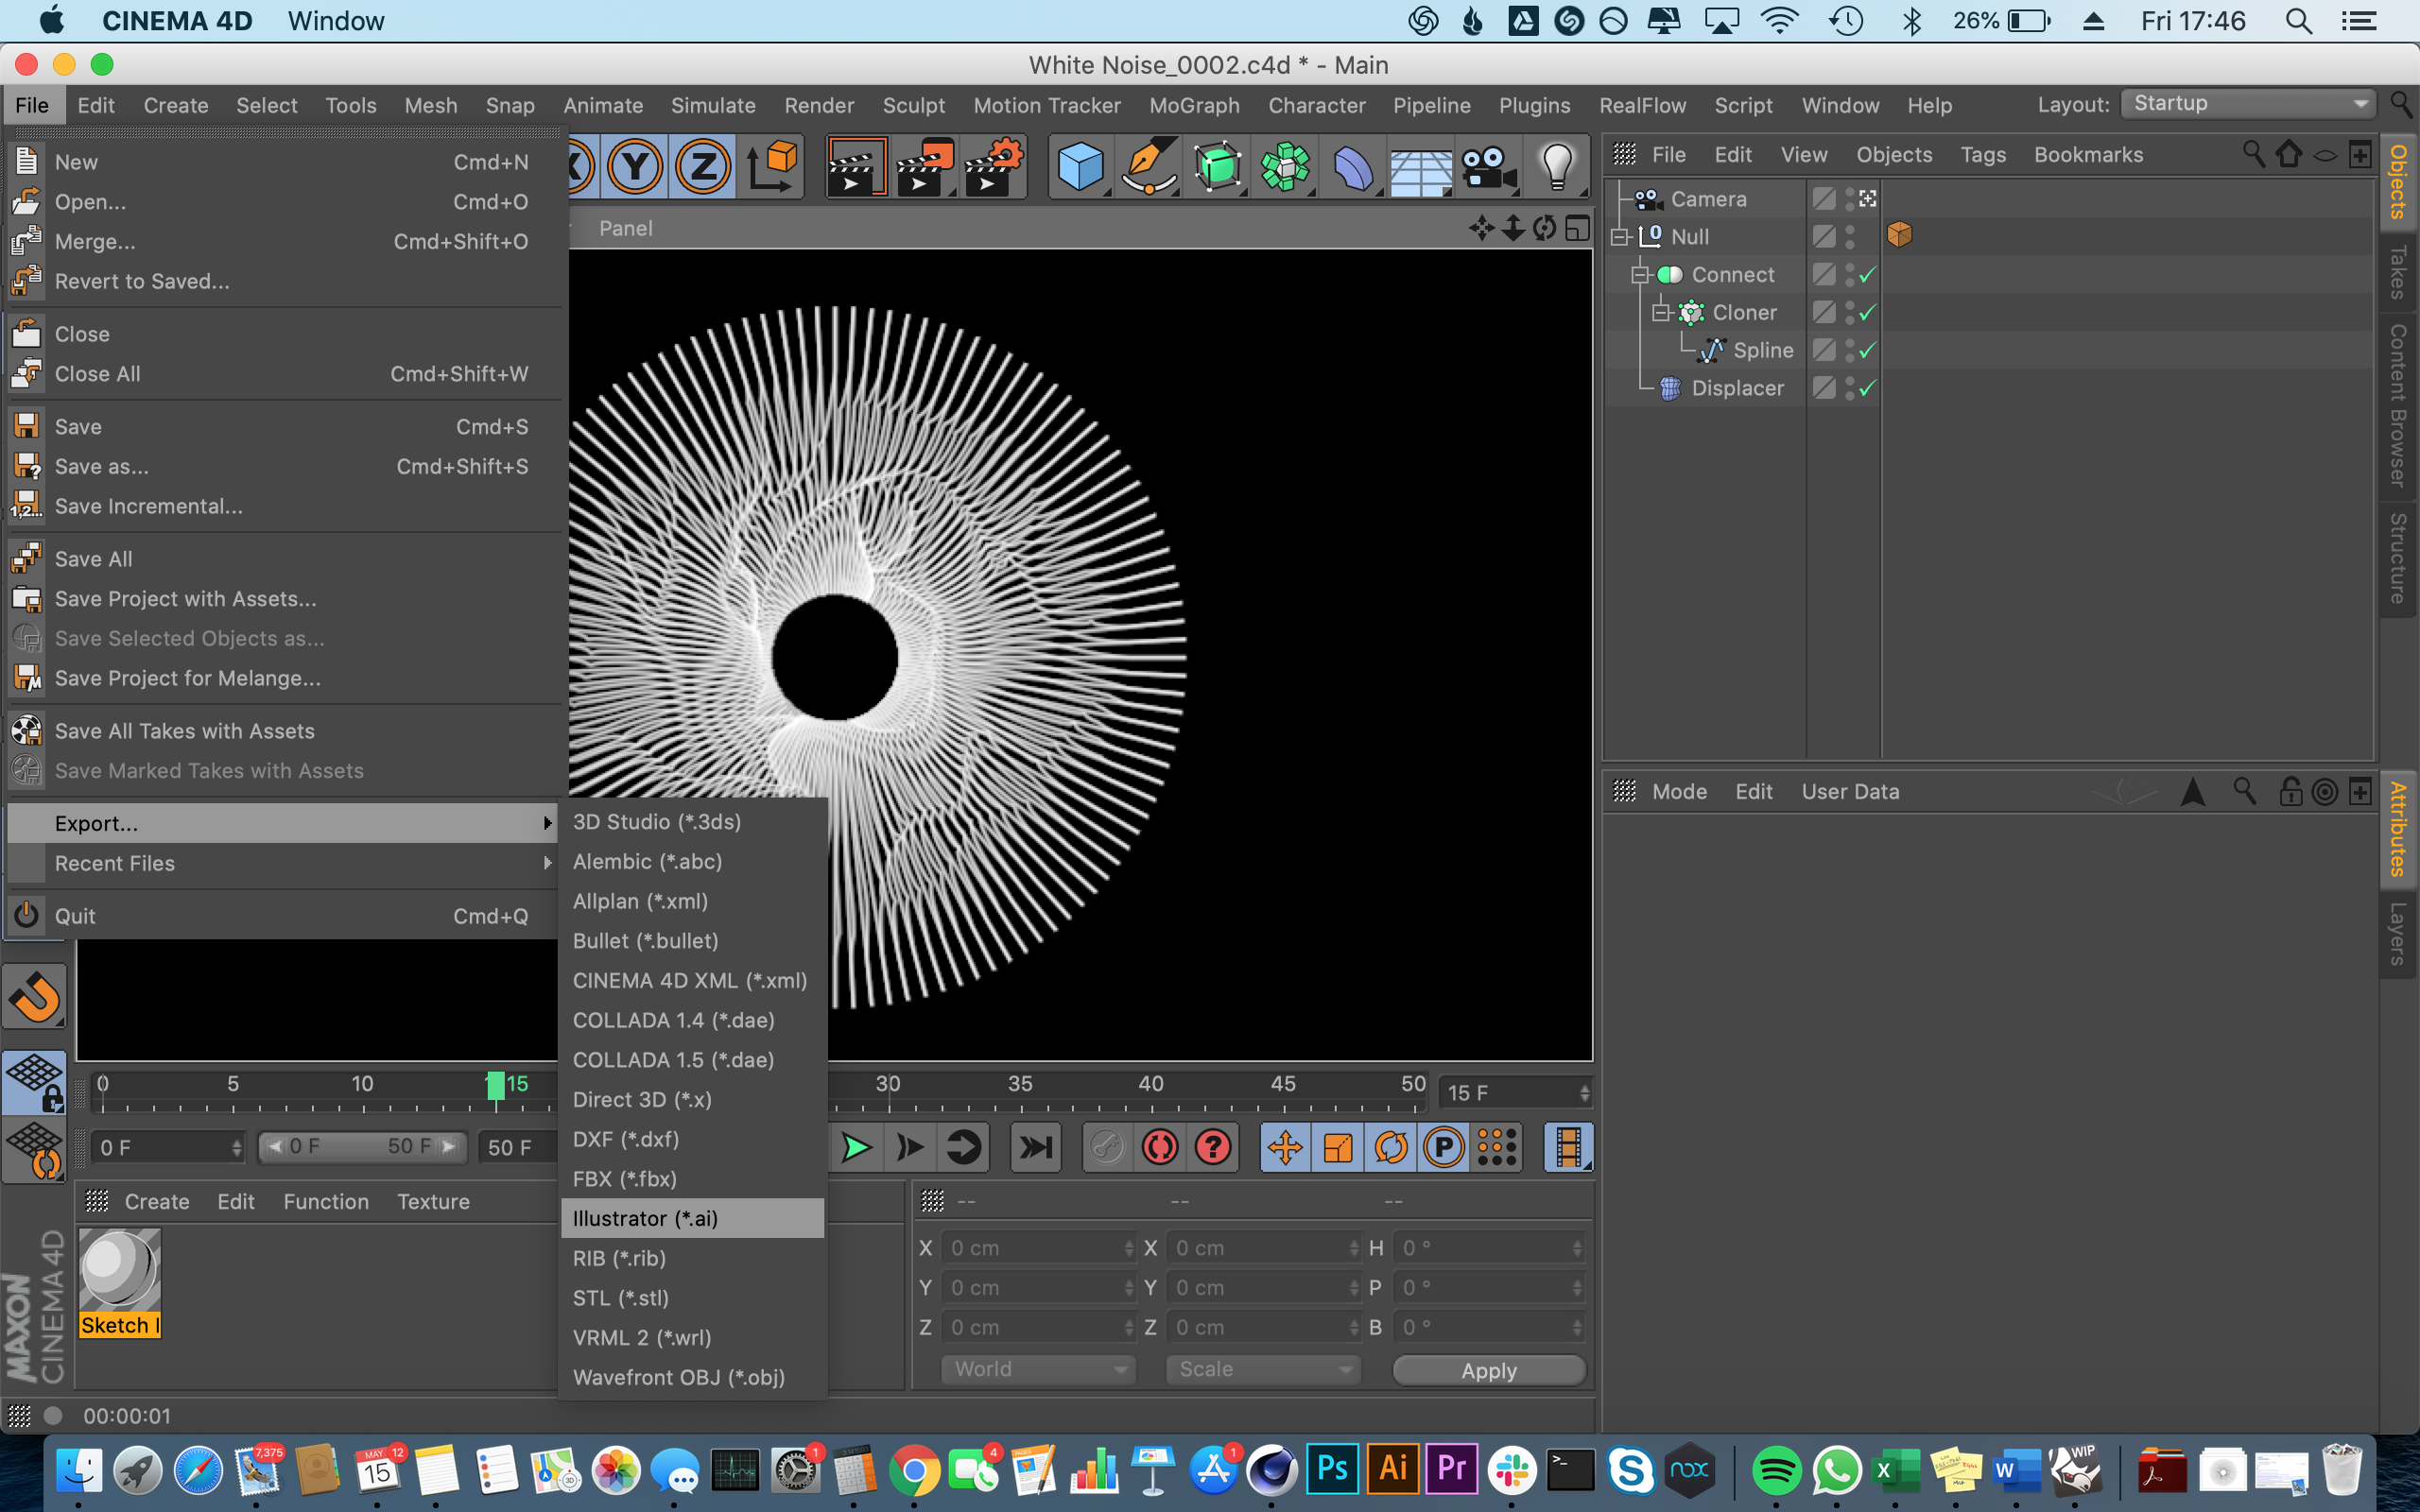Click the Cube primitive icon
The height and width of the screenshot is (1512, 2420).
point(1080,166)
